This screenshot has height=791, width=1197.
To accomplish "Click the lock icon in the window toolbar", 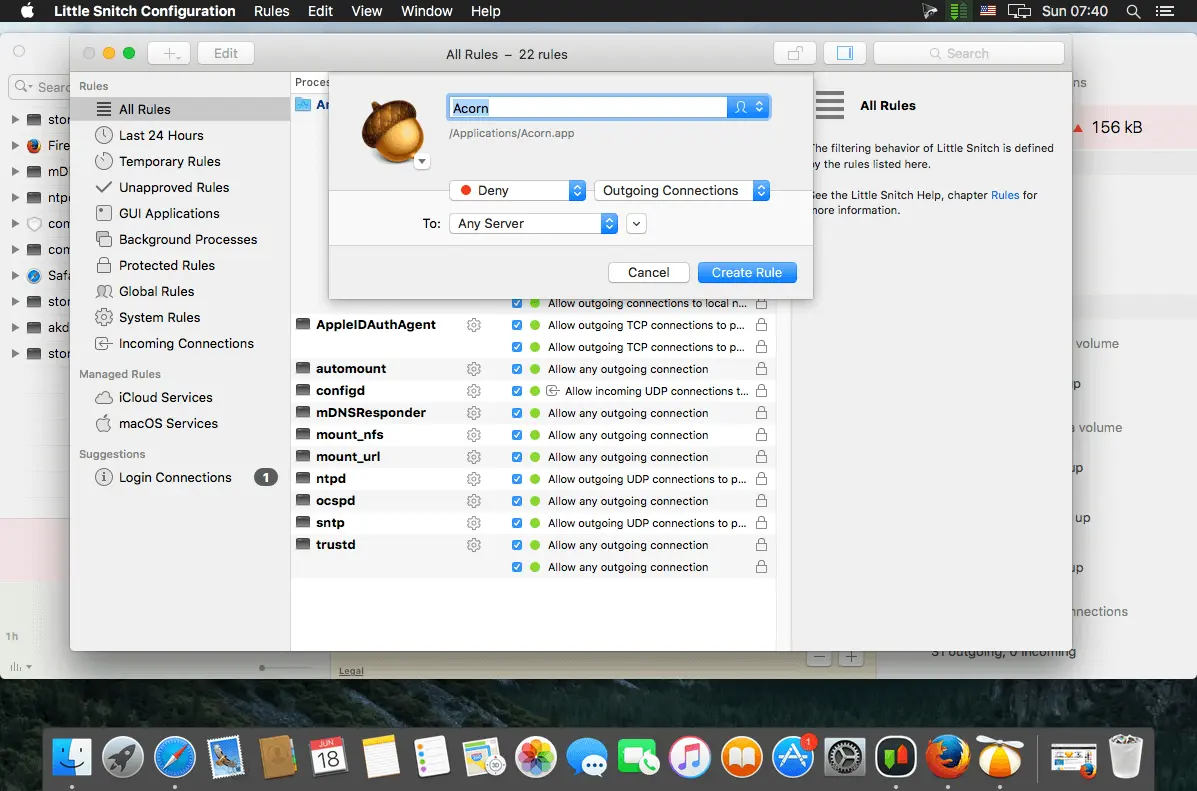I will [794, 52].
